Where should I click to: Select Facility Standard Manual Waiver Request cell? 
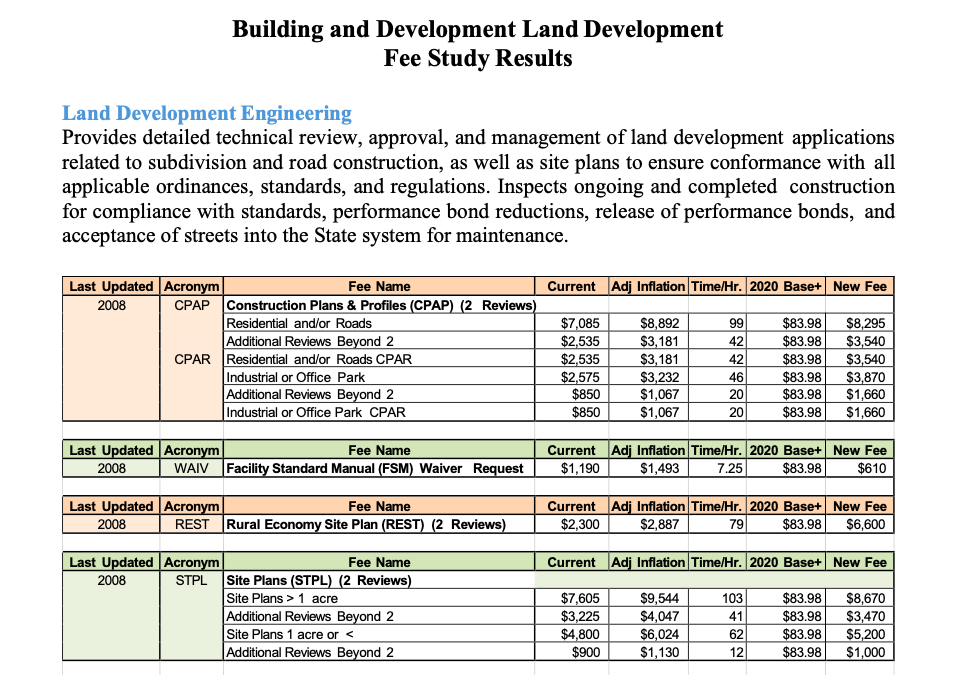click(x=375, y=468)
